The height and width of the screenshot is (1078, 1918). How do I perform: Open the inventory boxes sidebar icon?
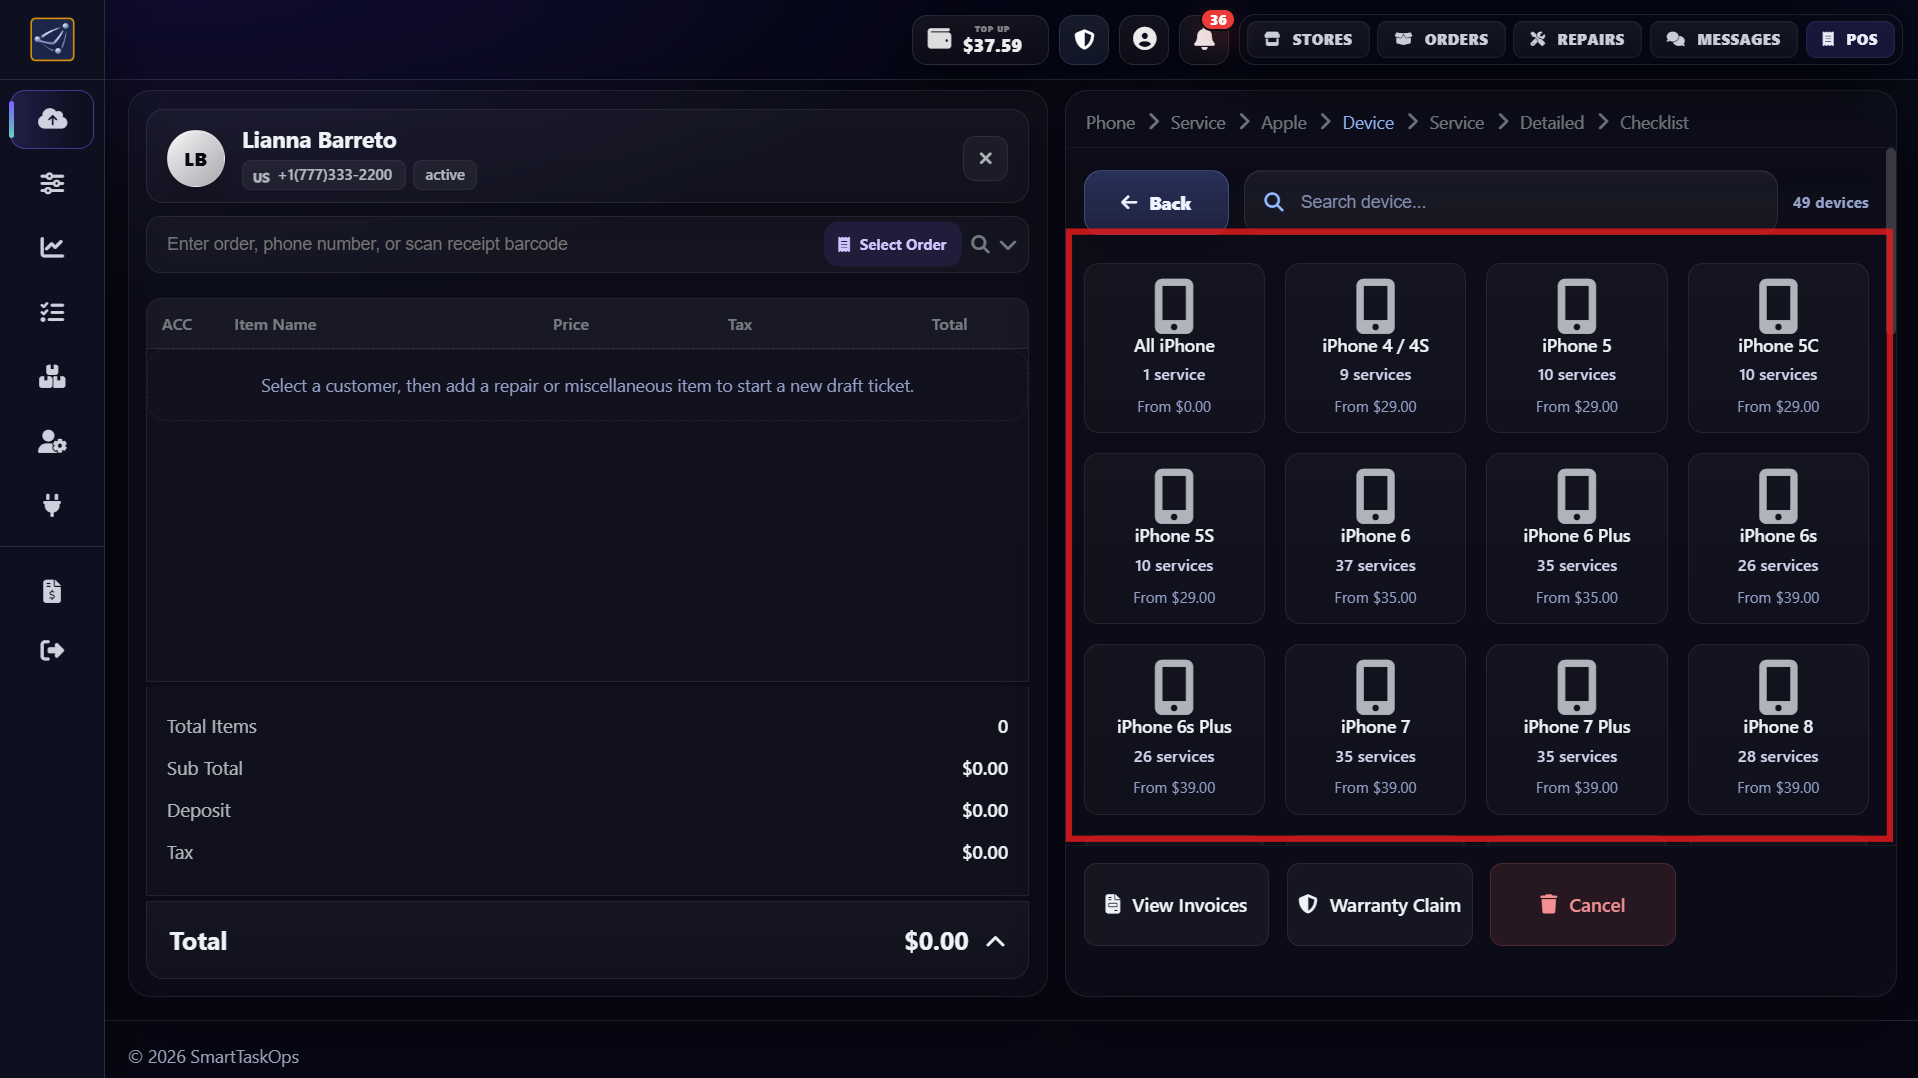coord(52,377)
